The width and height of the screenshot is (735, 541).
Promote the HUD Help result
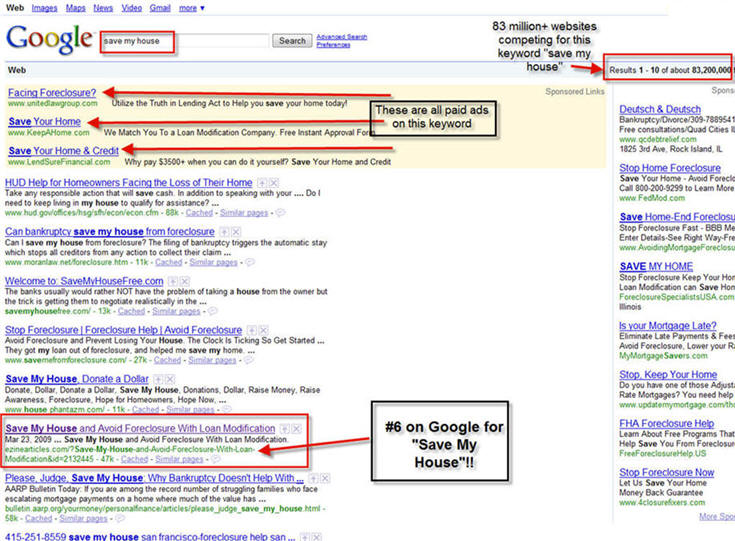(x=262, y=183)
